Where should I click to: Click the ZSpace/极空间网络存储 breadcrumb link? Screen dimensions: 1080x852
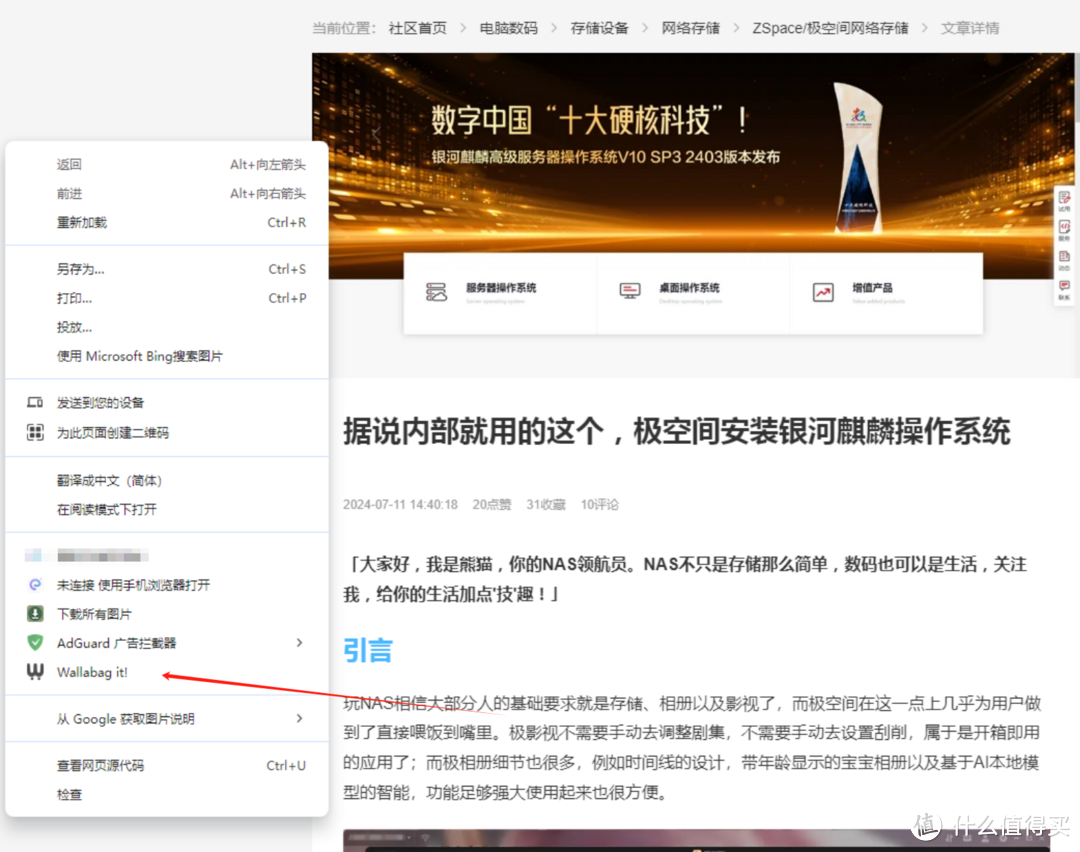[830, 28]
